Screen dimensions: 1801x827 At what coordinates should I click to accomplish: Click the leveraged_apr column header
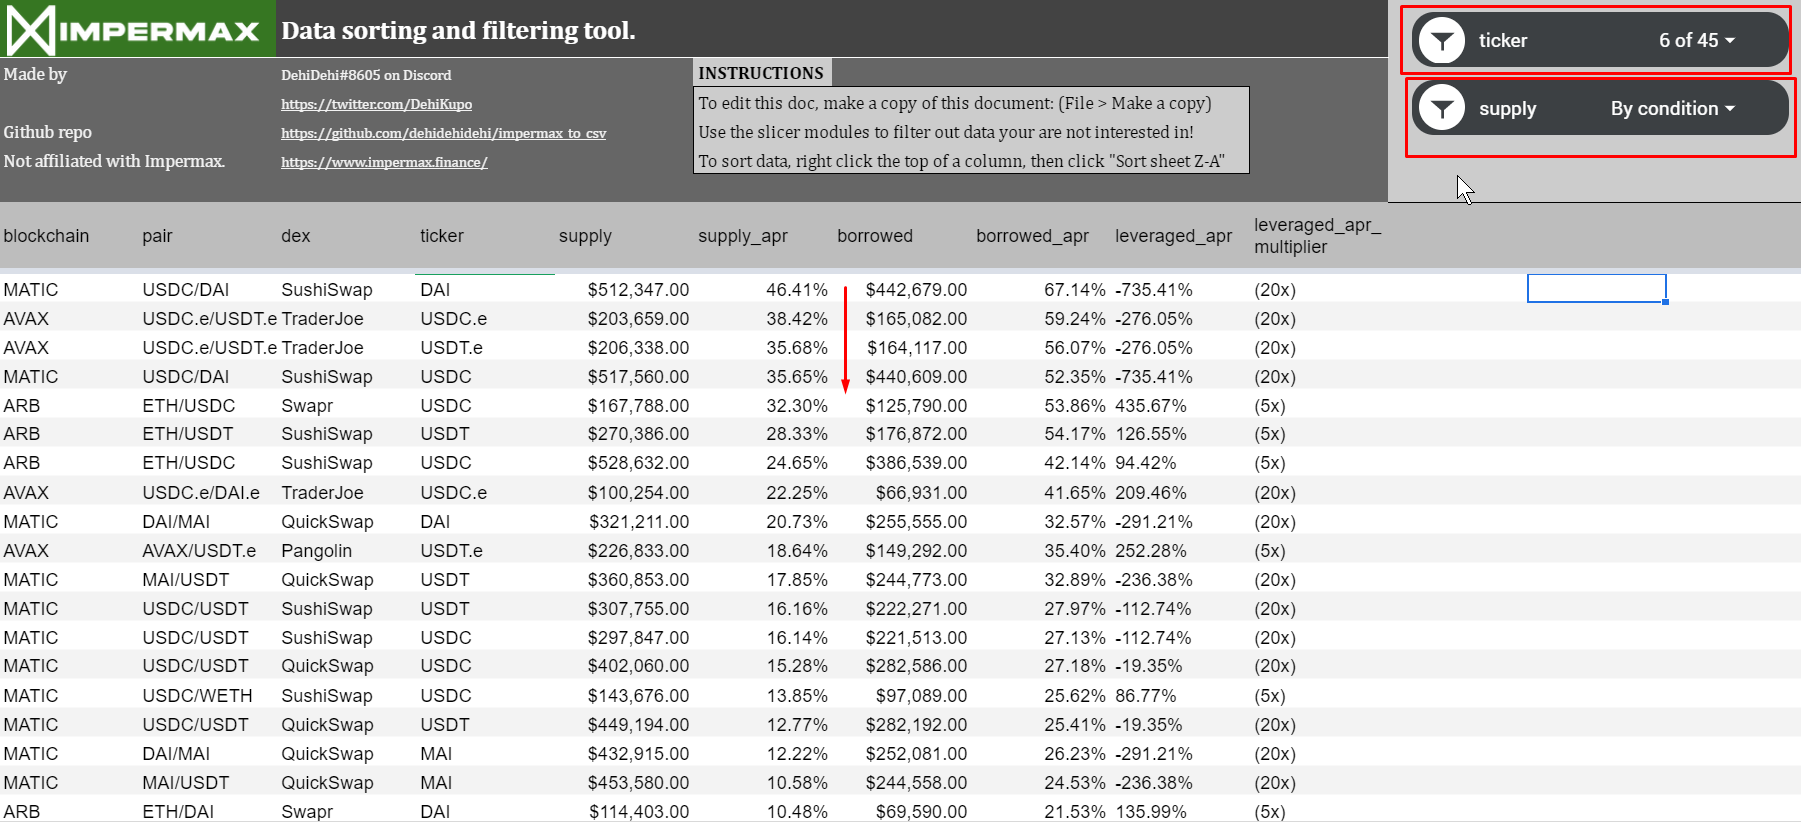(x=1173, y=236)
